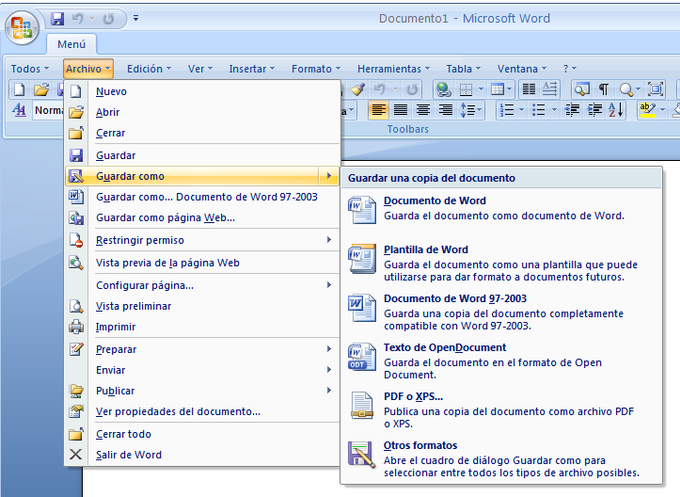Click the Documento de Word icon in submenu
This screenshot has width=680, height=497.
click(362, 209)
